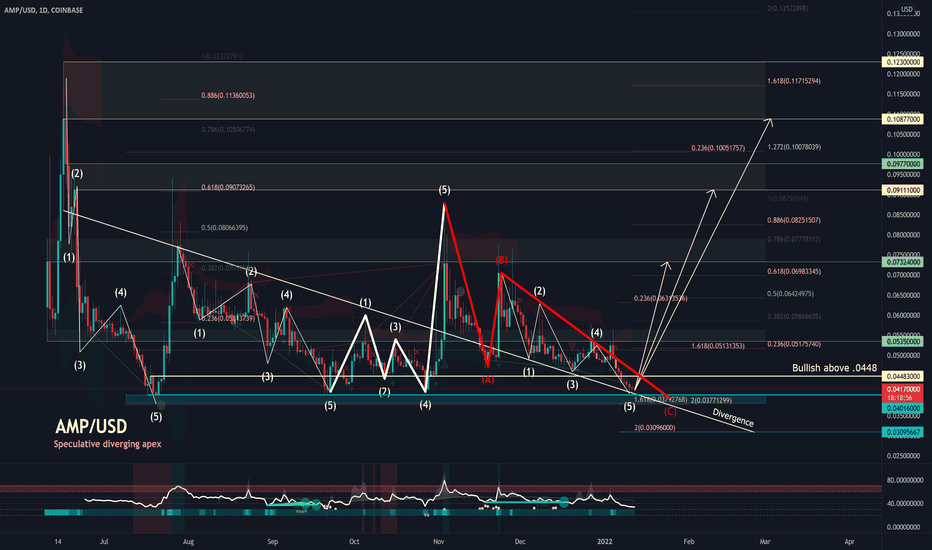Image resolution: width=932 pixels, height=550 pixels.
Task: Click the 1.272(0.10078039) Fibonacci label
Action: (794, 147)
